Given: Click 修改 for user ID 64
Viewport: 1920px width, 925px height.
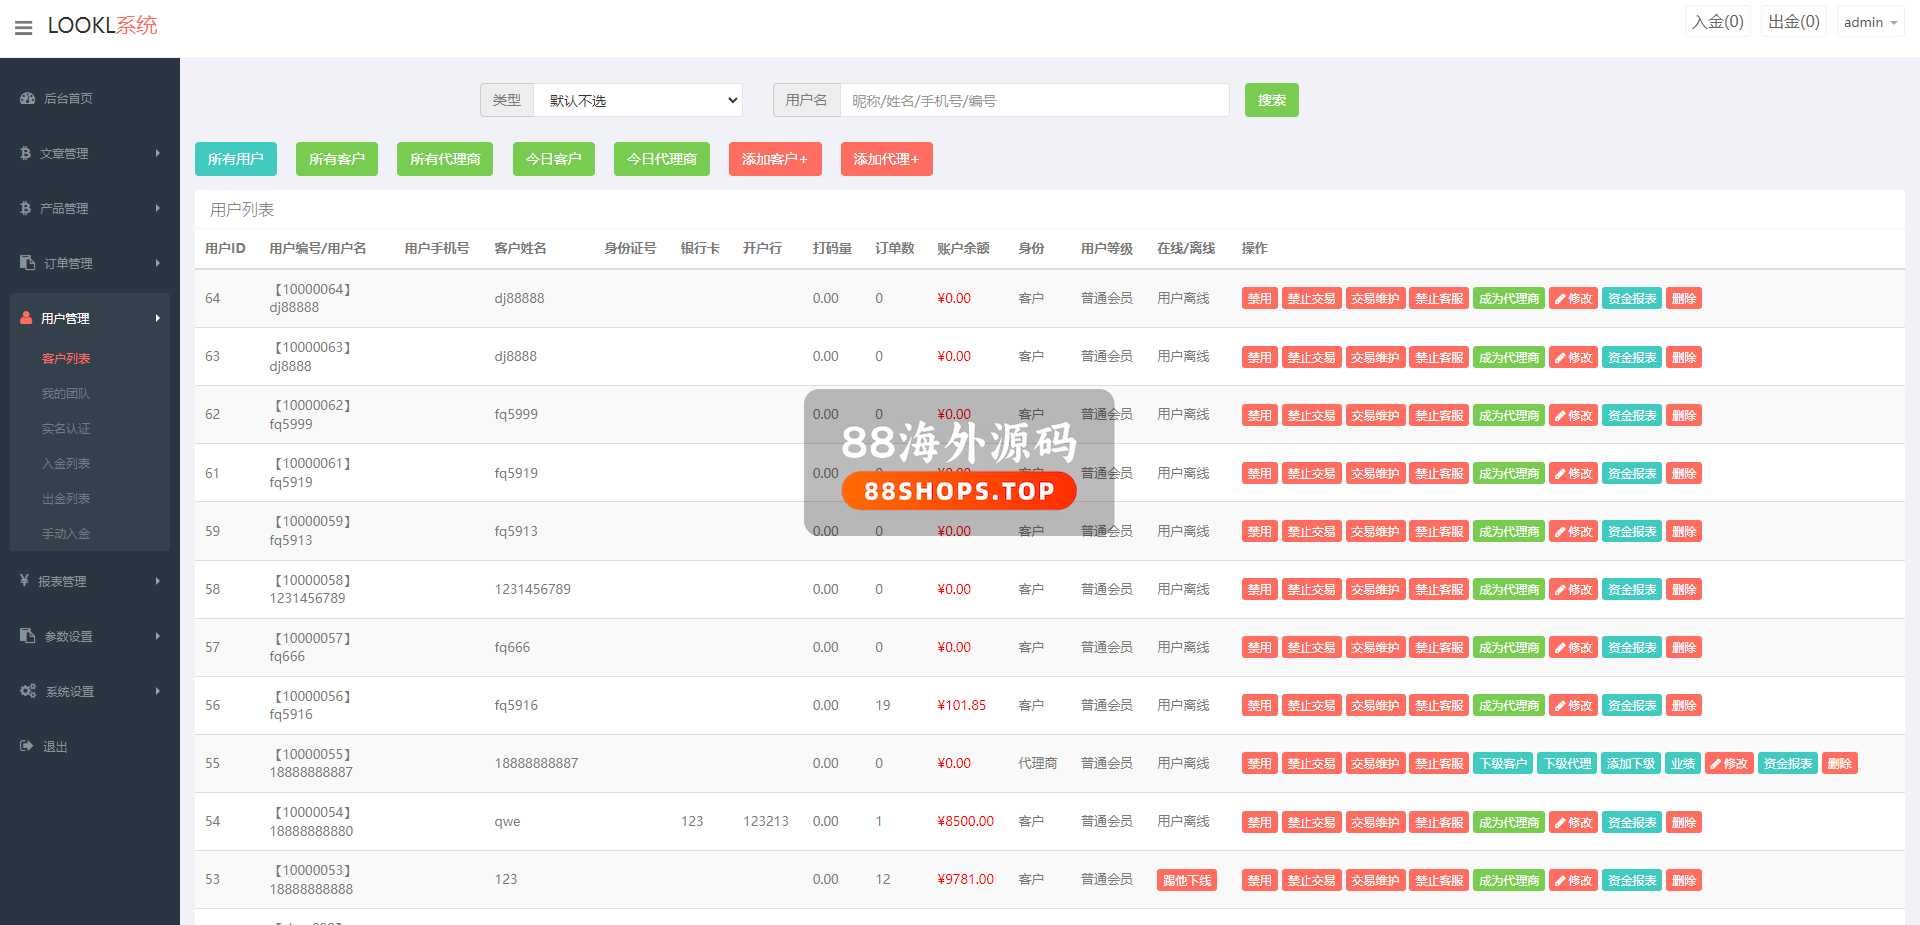Looking at the screenshot, I should tap(1573, 299).
